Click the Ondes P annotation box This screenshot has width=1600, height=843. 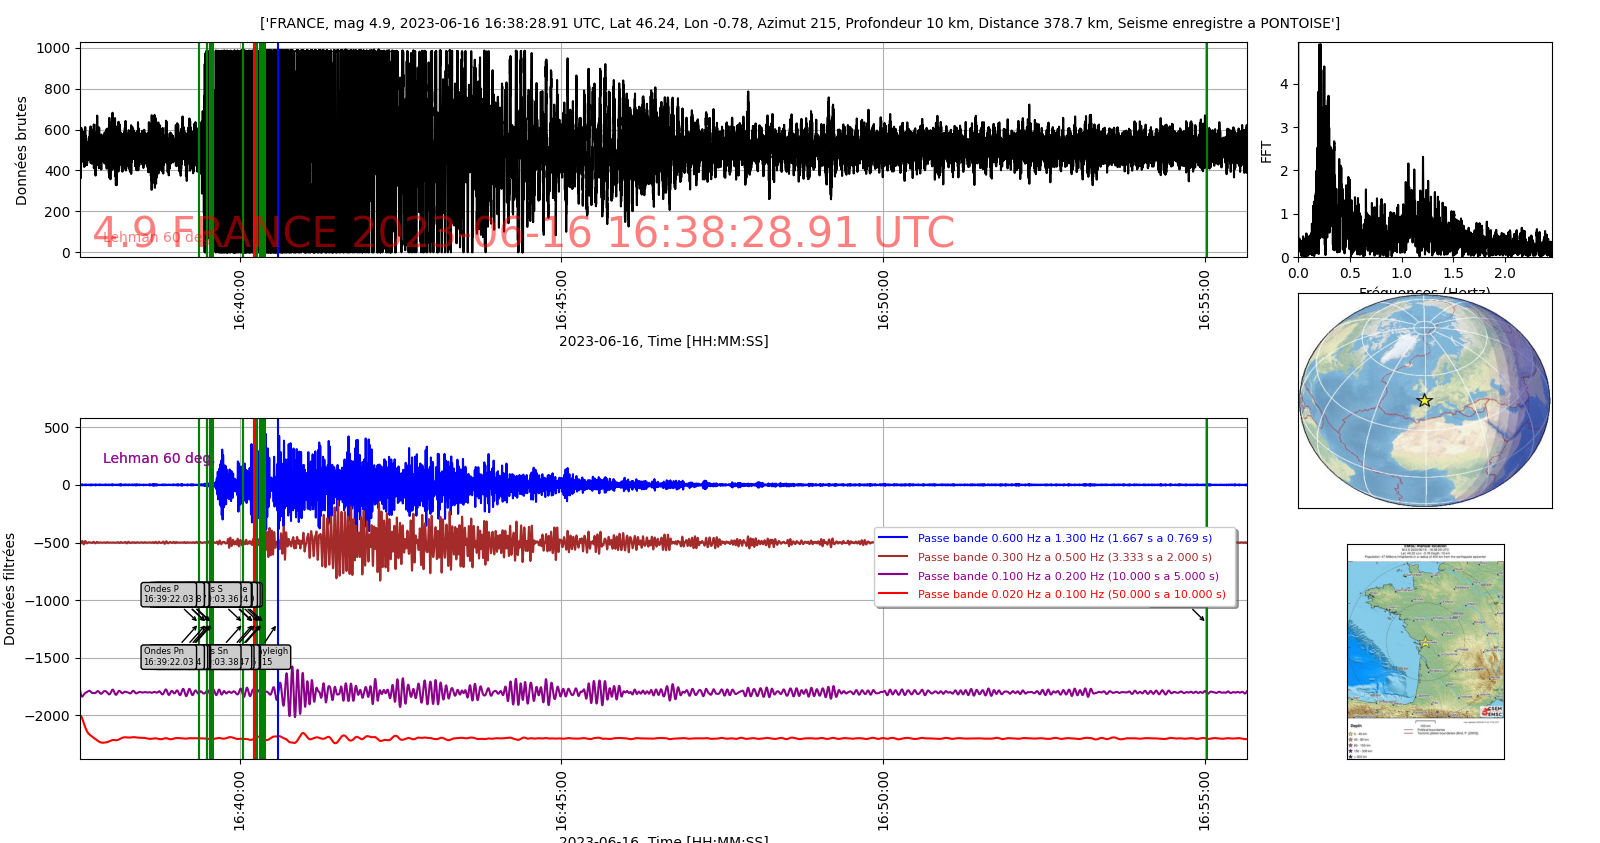[168, 594]
